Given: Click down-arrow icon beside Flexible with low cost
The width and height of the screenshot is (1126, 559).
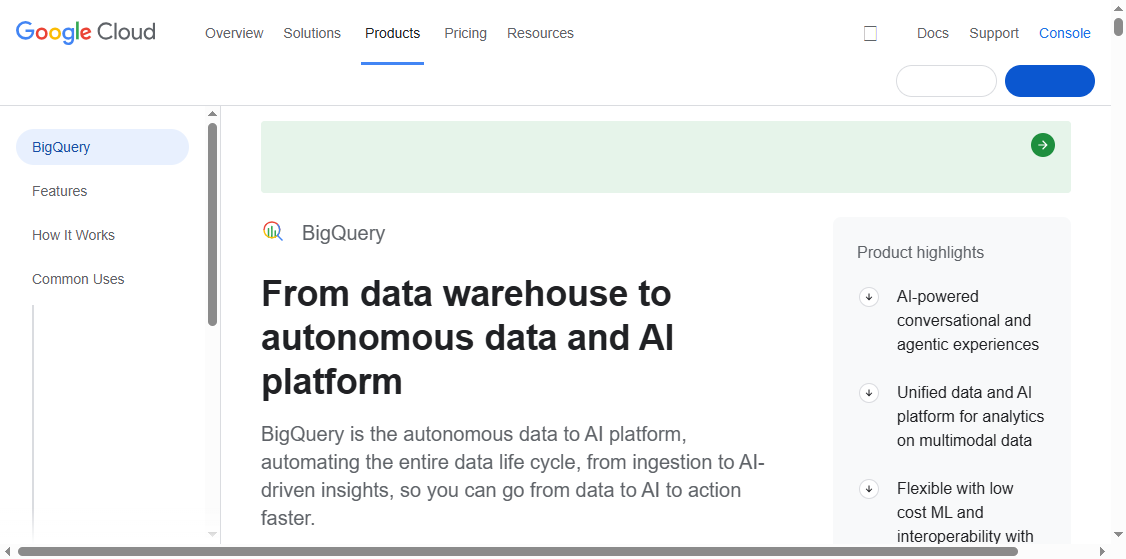Looking at the screenshot, I should pyautogui.click(x=869, y=489).
